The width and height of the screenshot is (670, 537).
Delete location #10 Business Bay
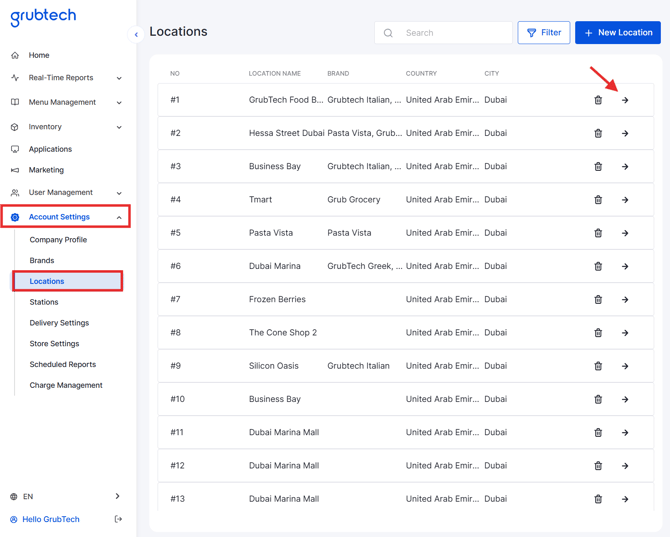coord(598,399)
